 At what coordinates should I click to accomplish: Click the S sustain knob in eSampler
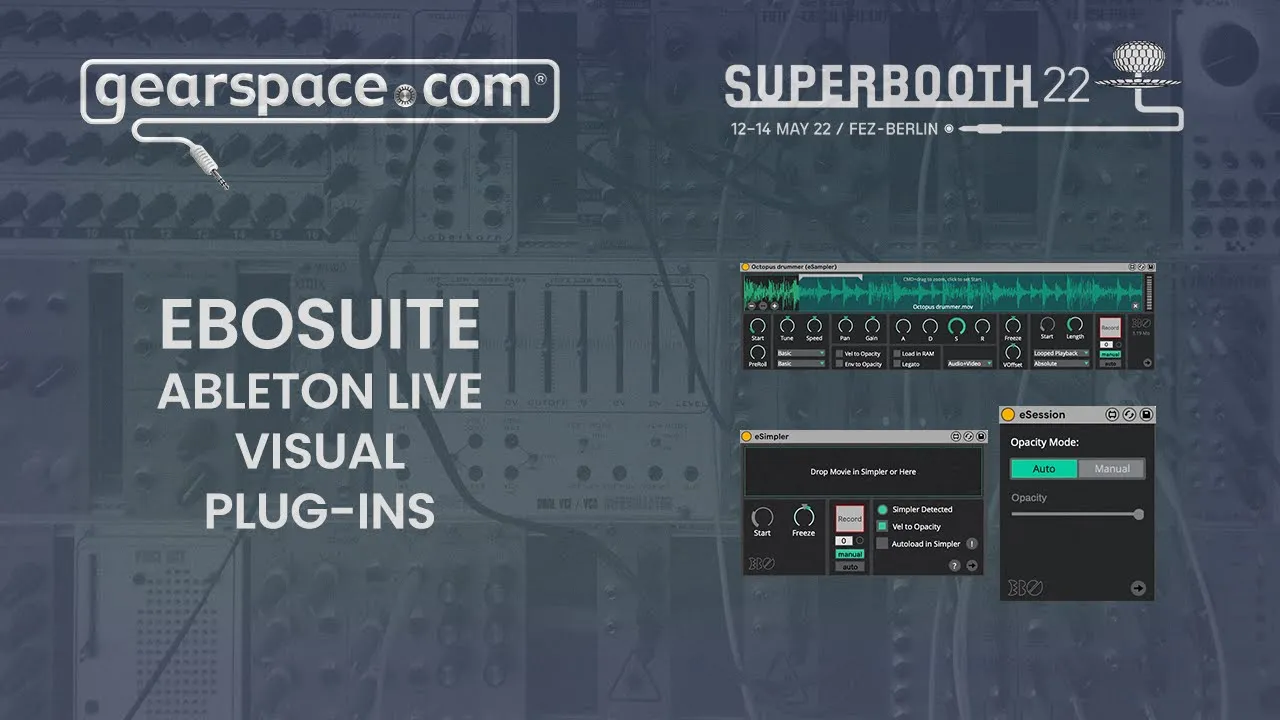(x=957, y=326)
